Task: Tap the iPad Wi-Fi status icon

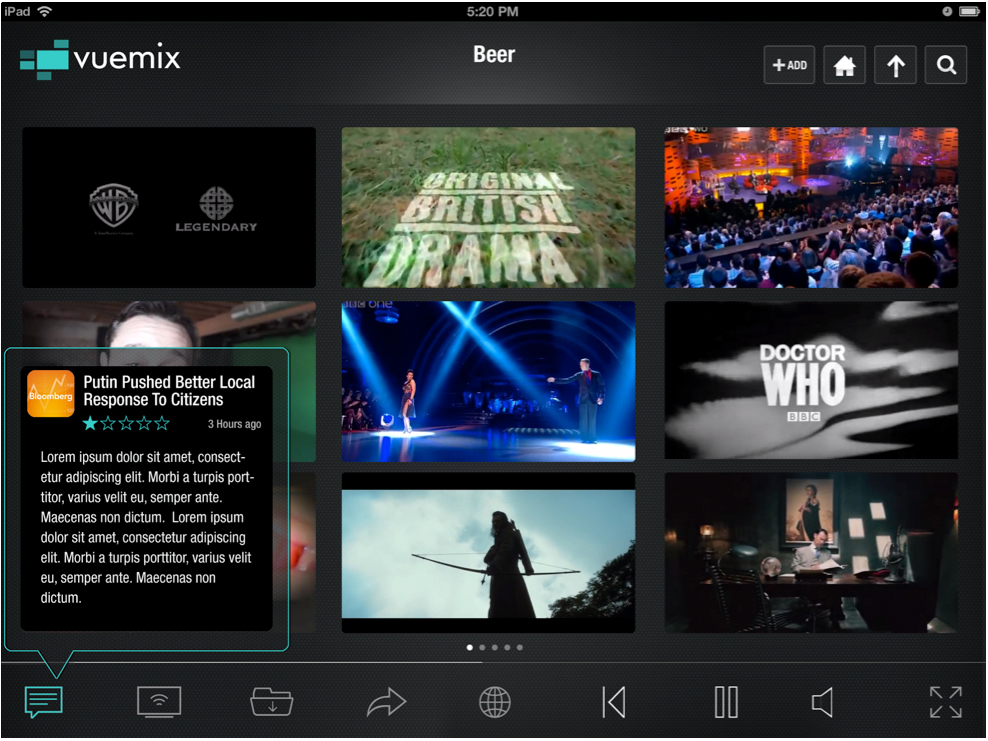Action: click(x=44, y=11)
